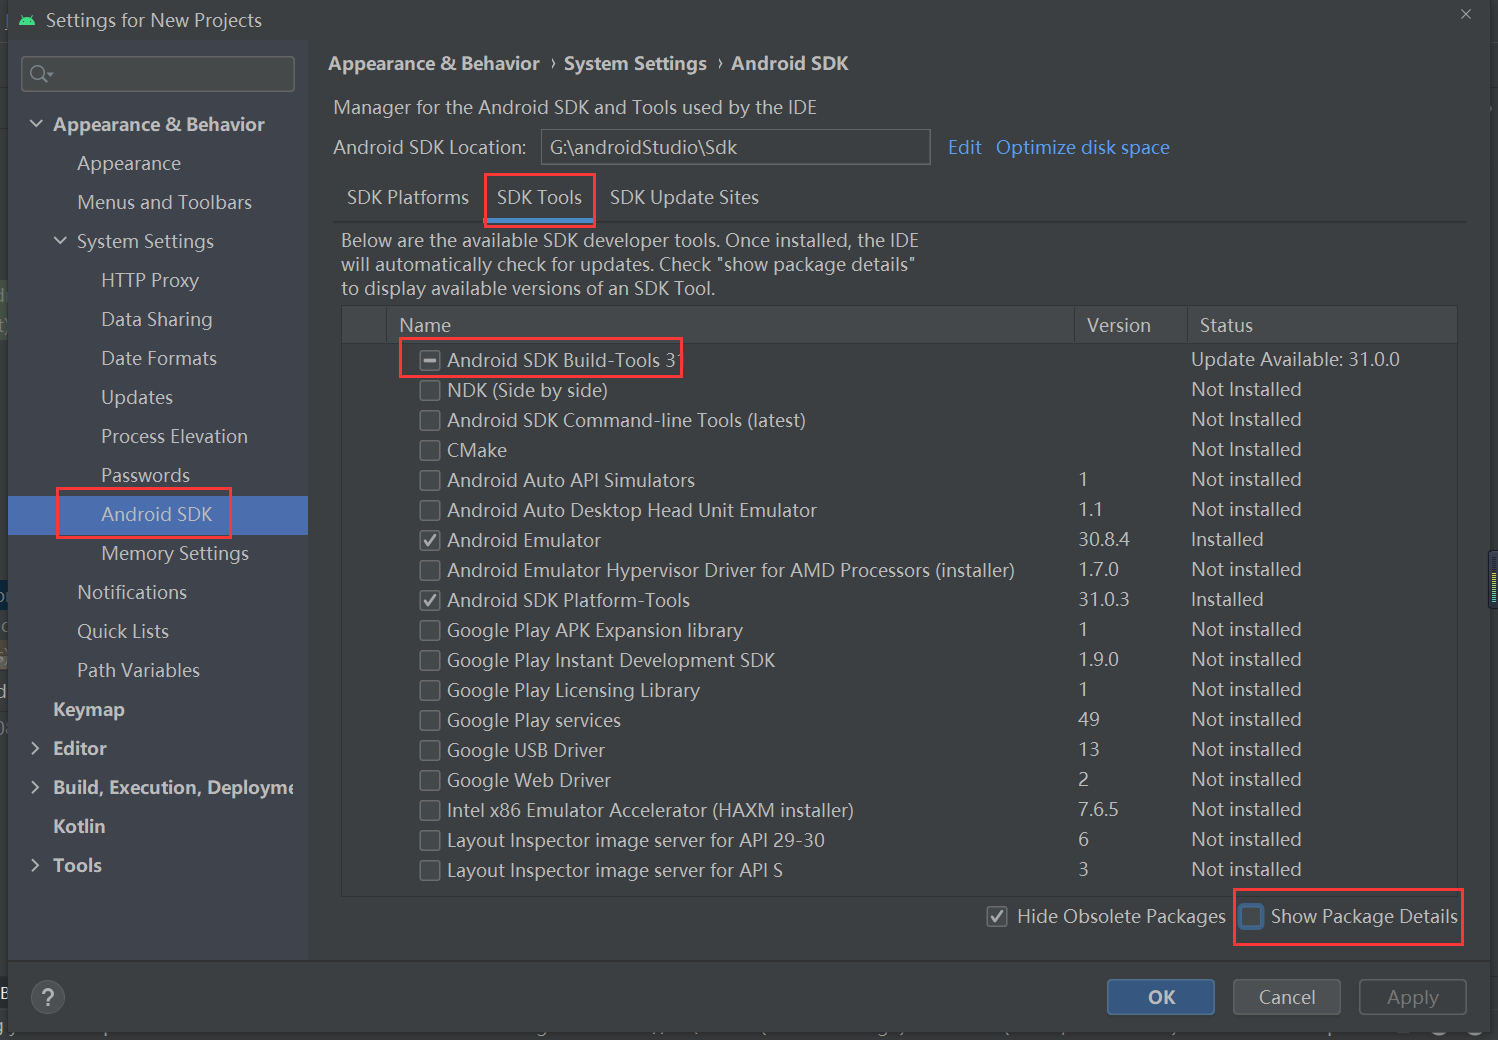Check Android SDK Build-Tools for update
The image size is (1498, 1040).
point(429,359)
